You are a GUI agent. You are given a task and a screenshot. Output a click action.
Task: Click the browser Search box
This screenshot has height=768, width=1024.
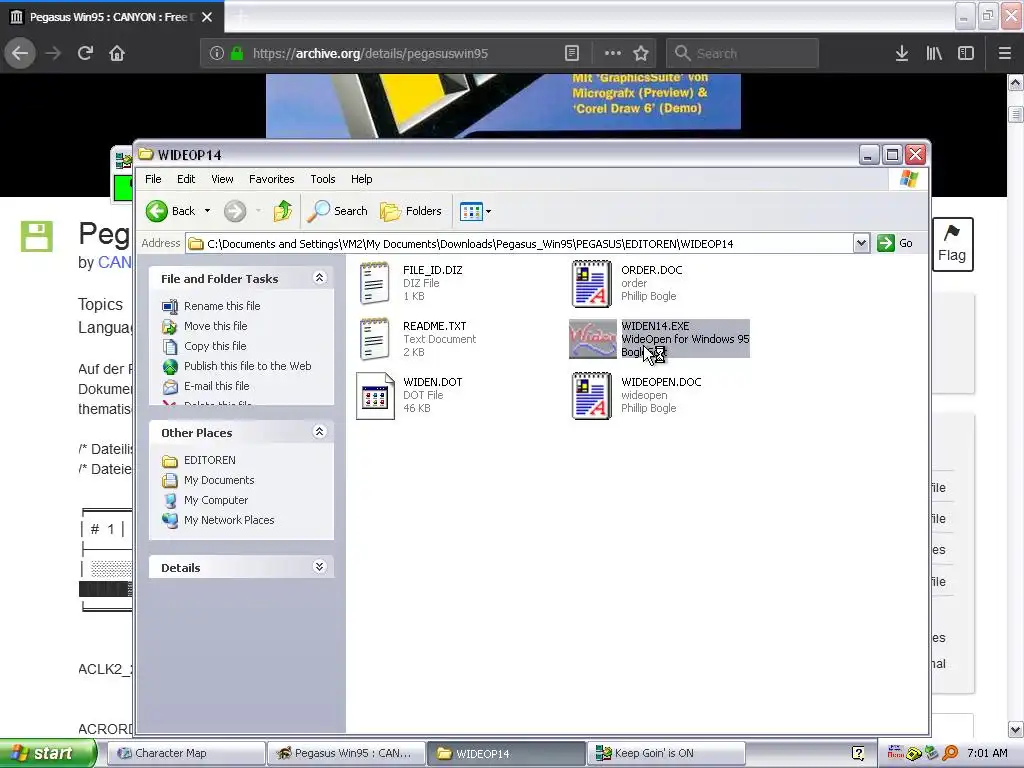742,53
